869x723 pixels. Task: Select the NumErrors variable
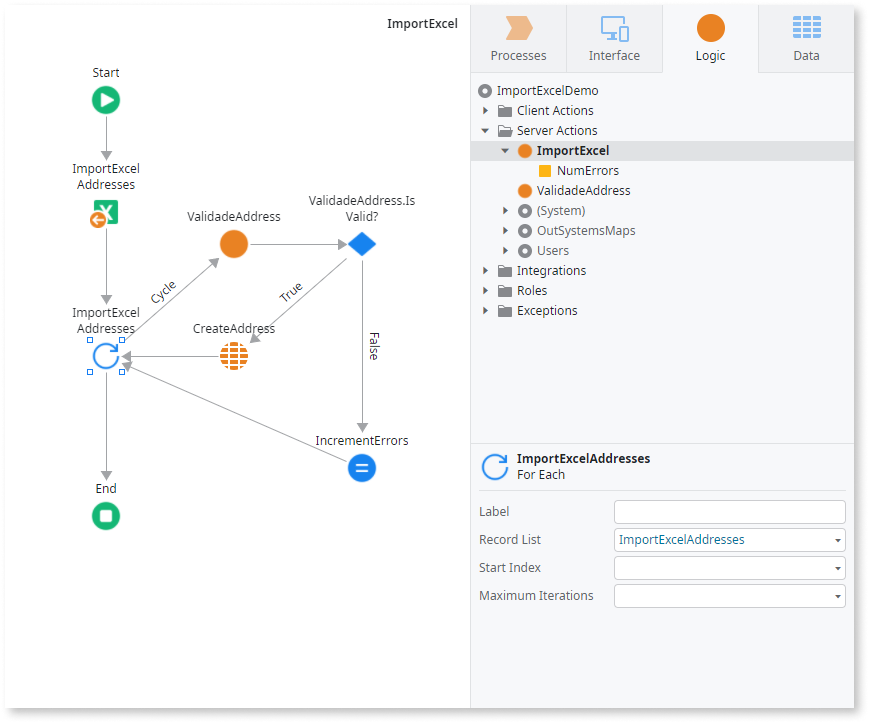[587, 171]
